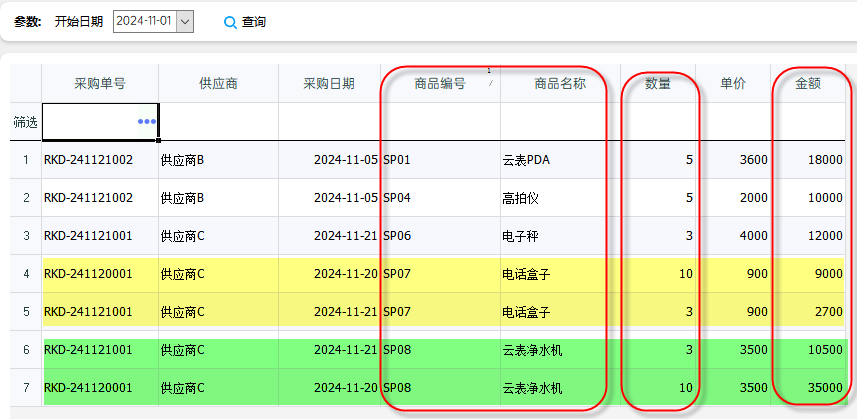The width and height of the screenshot is (857, 419).
Task: Click 供应商C in row 3
Action: point(183,236)
